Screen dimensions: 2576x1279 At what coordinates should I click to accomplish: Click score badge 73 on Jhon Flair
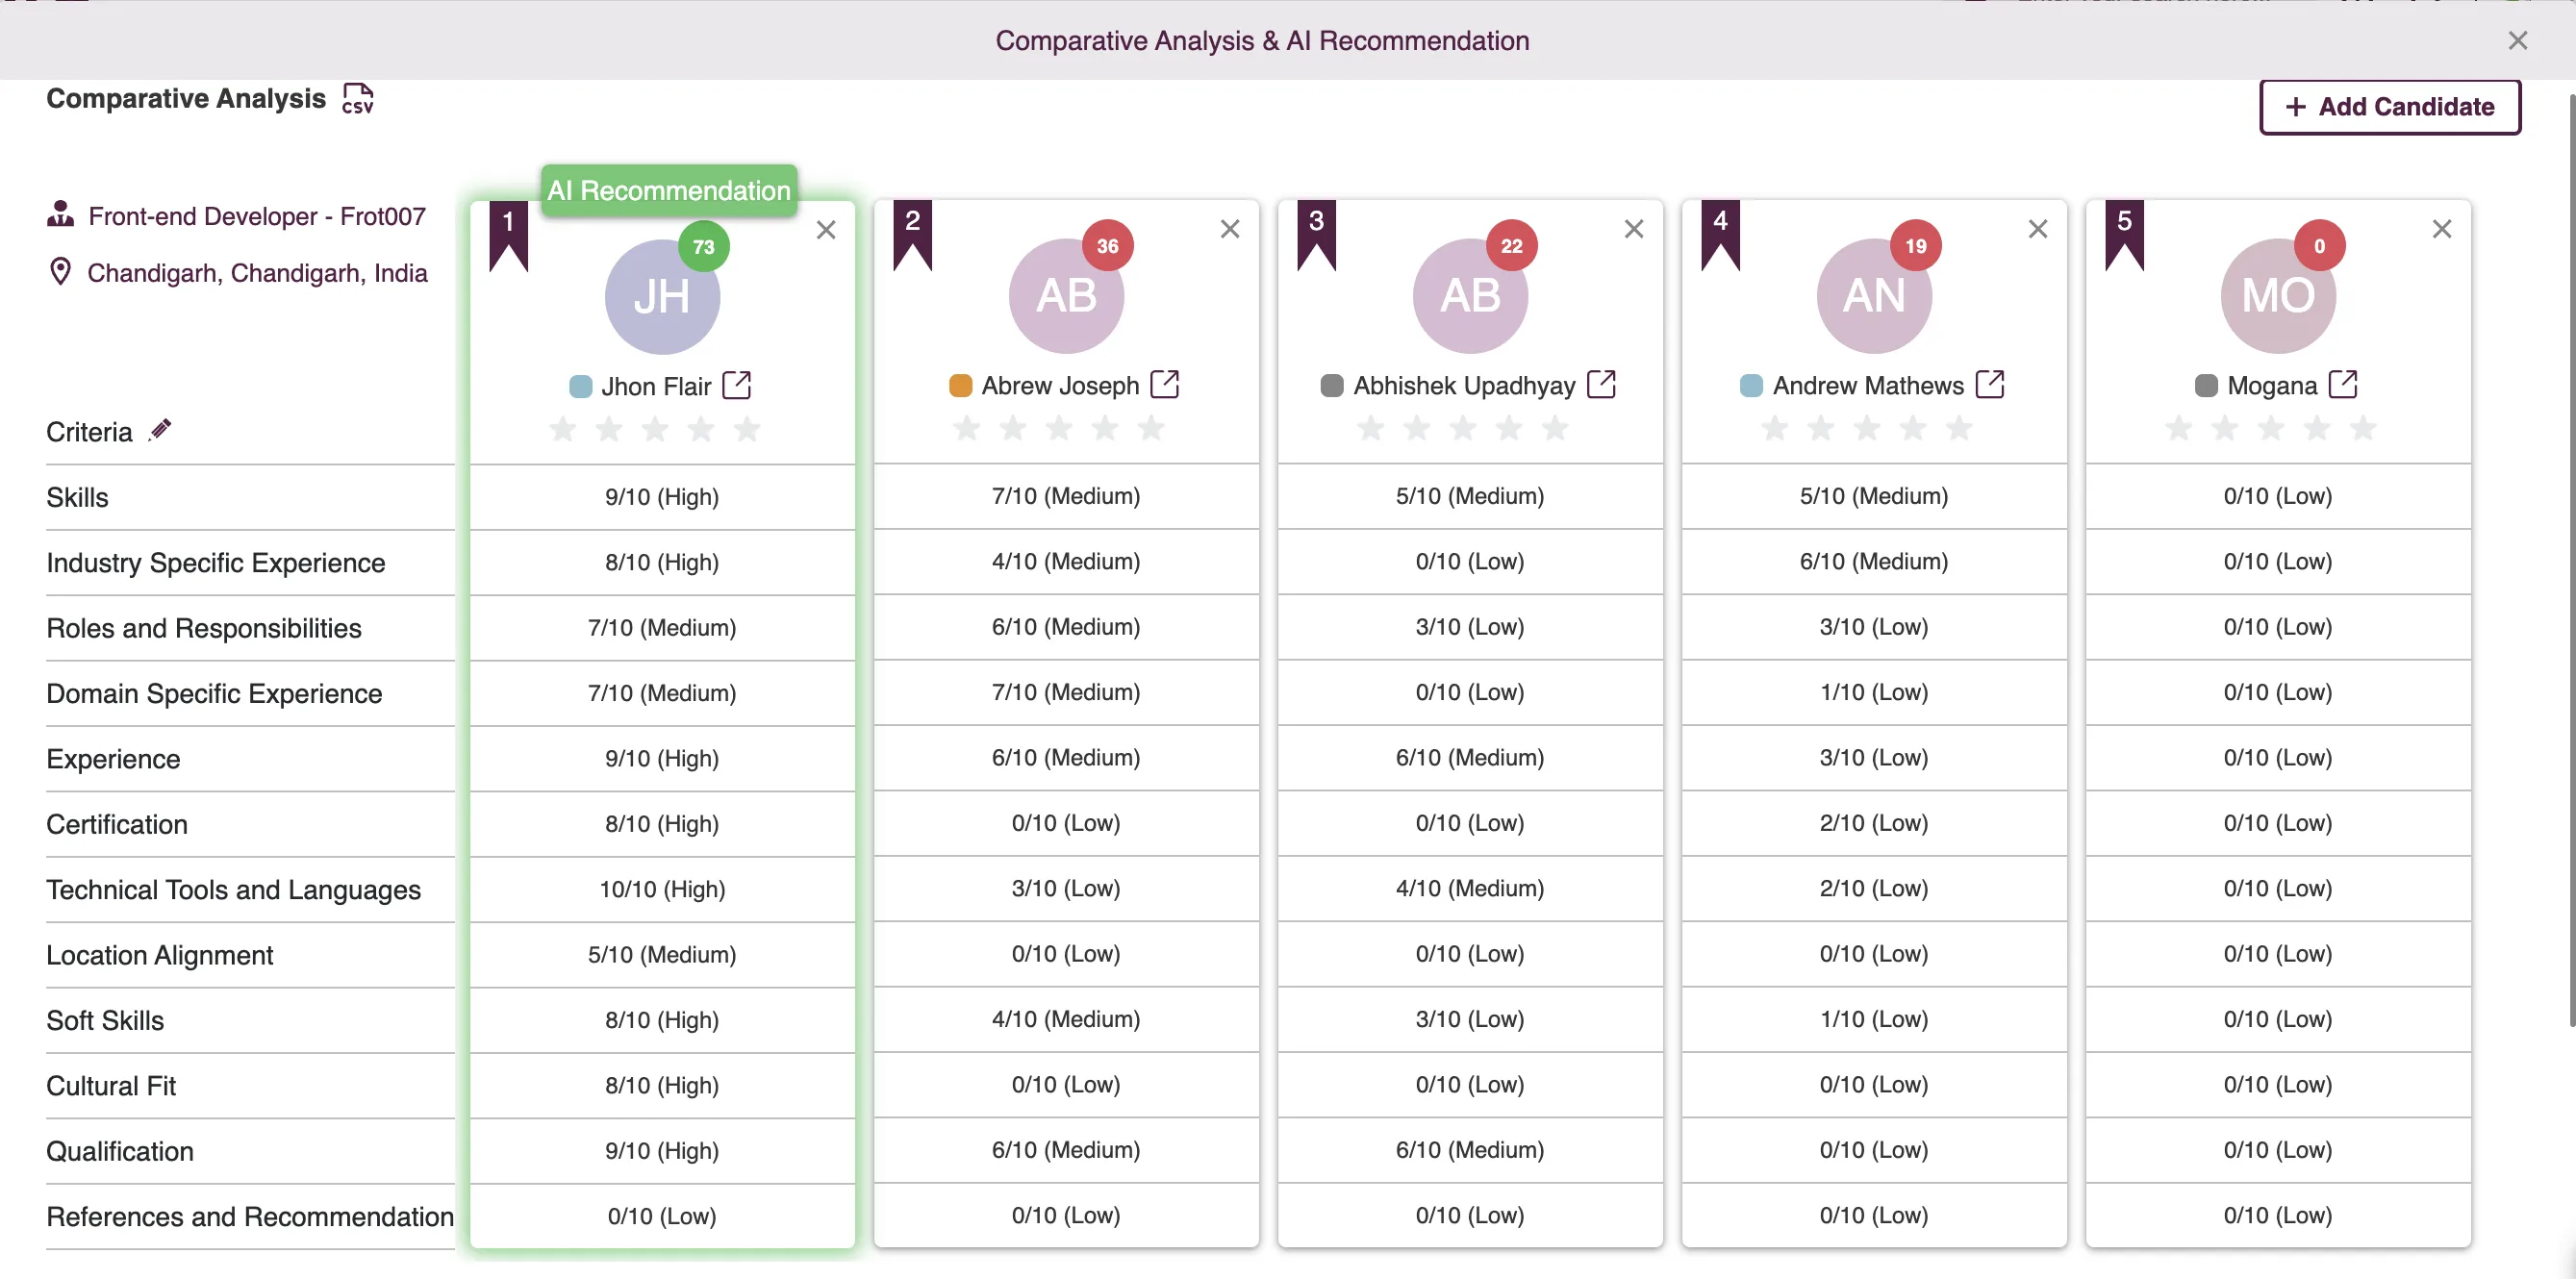point(704,246)
